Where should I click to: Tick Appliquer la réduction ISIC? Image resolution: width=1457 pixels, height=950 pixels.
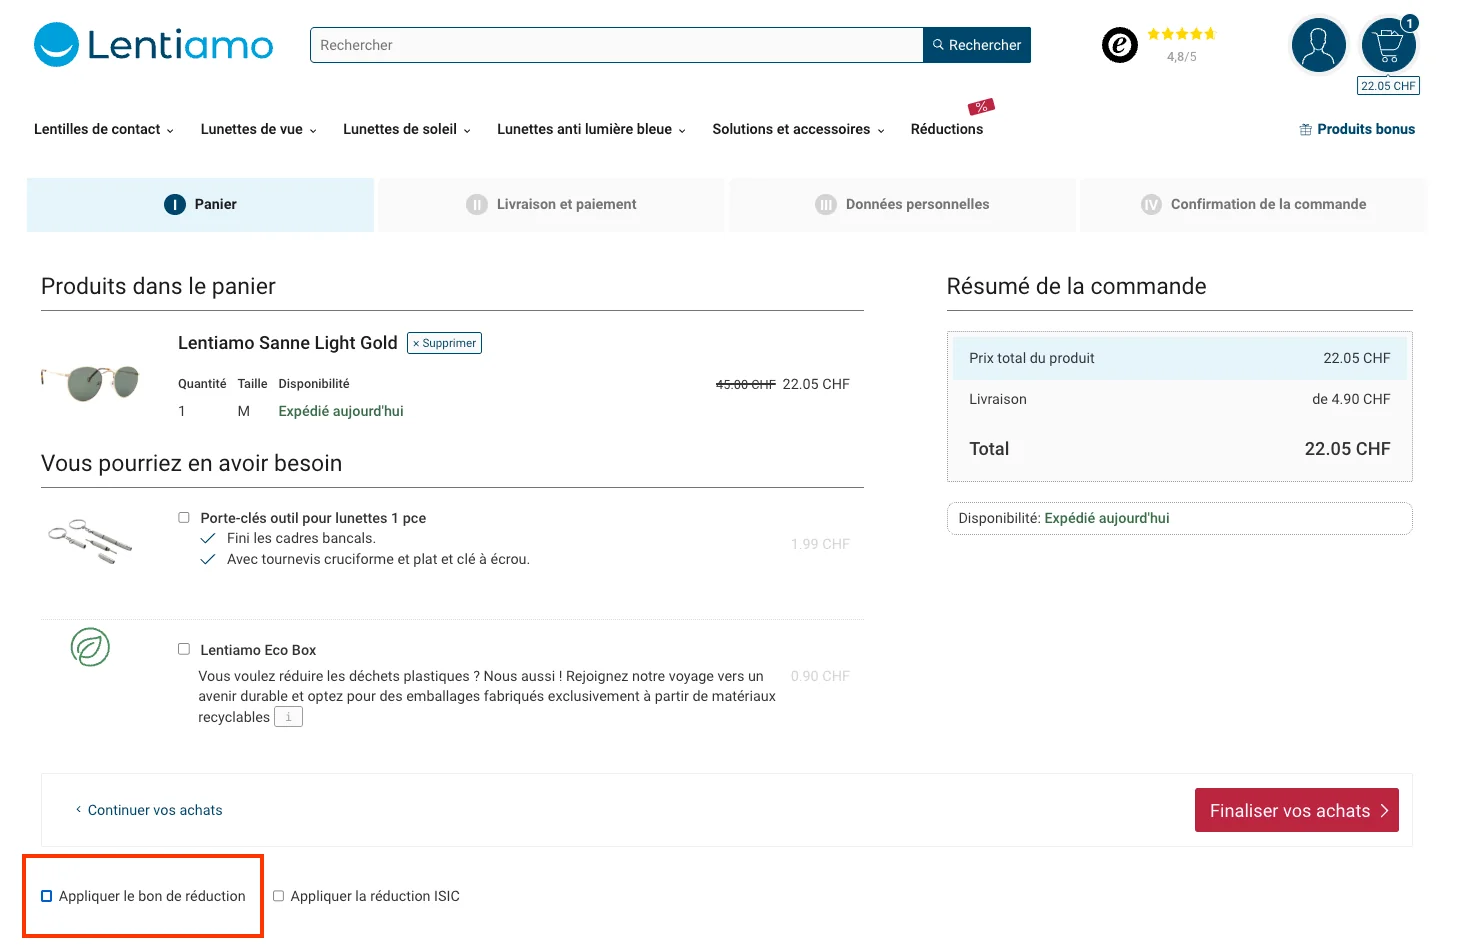[279, 896]
